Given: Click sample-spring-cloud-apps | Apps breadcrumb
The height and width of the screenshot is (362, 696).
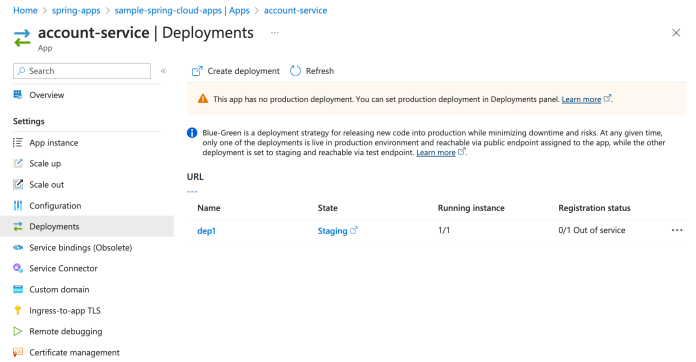Looking at the screenshot, I should click(182, 10).
